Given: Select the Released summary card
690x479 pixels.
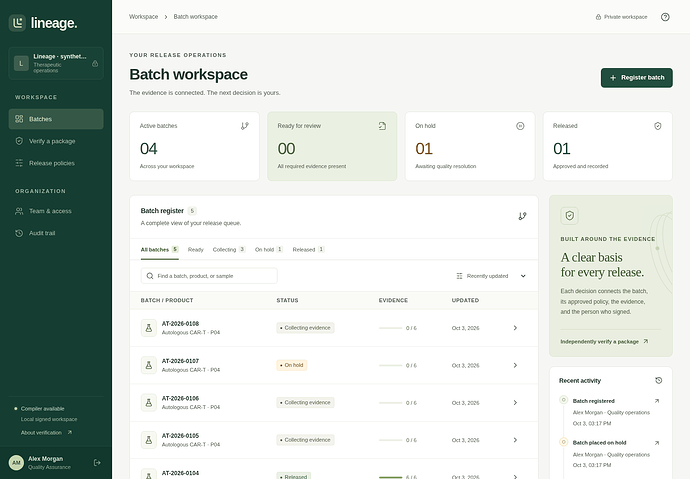Looking at the screenshot, I should tap(608, 146).
